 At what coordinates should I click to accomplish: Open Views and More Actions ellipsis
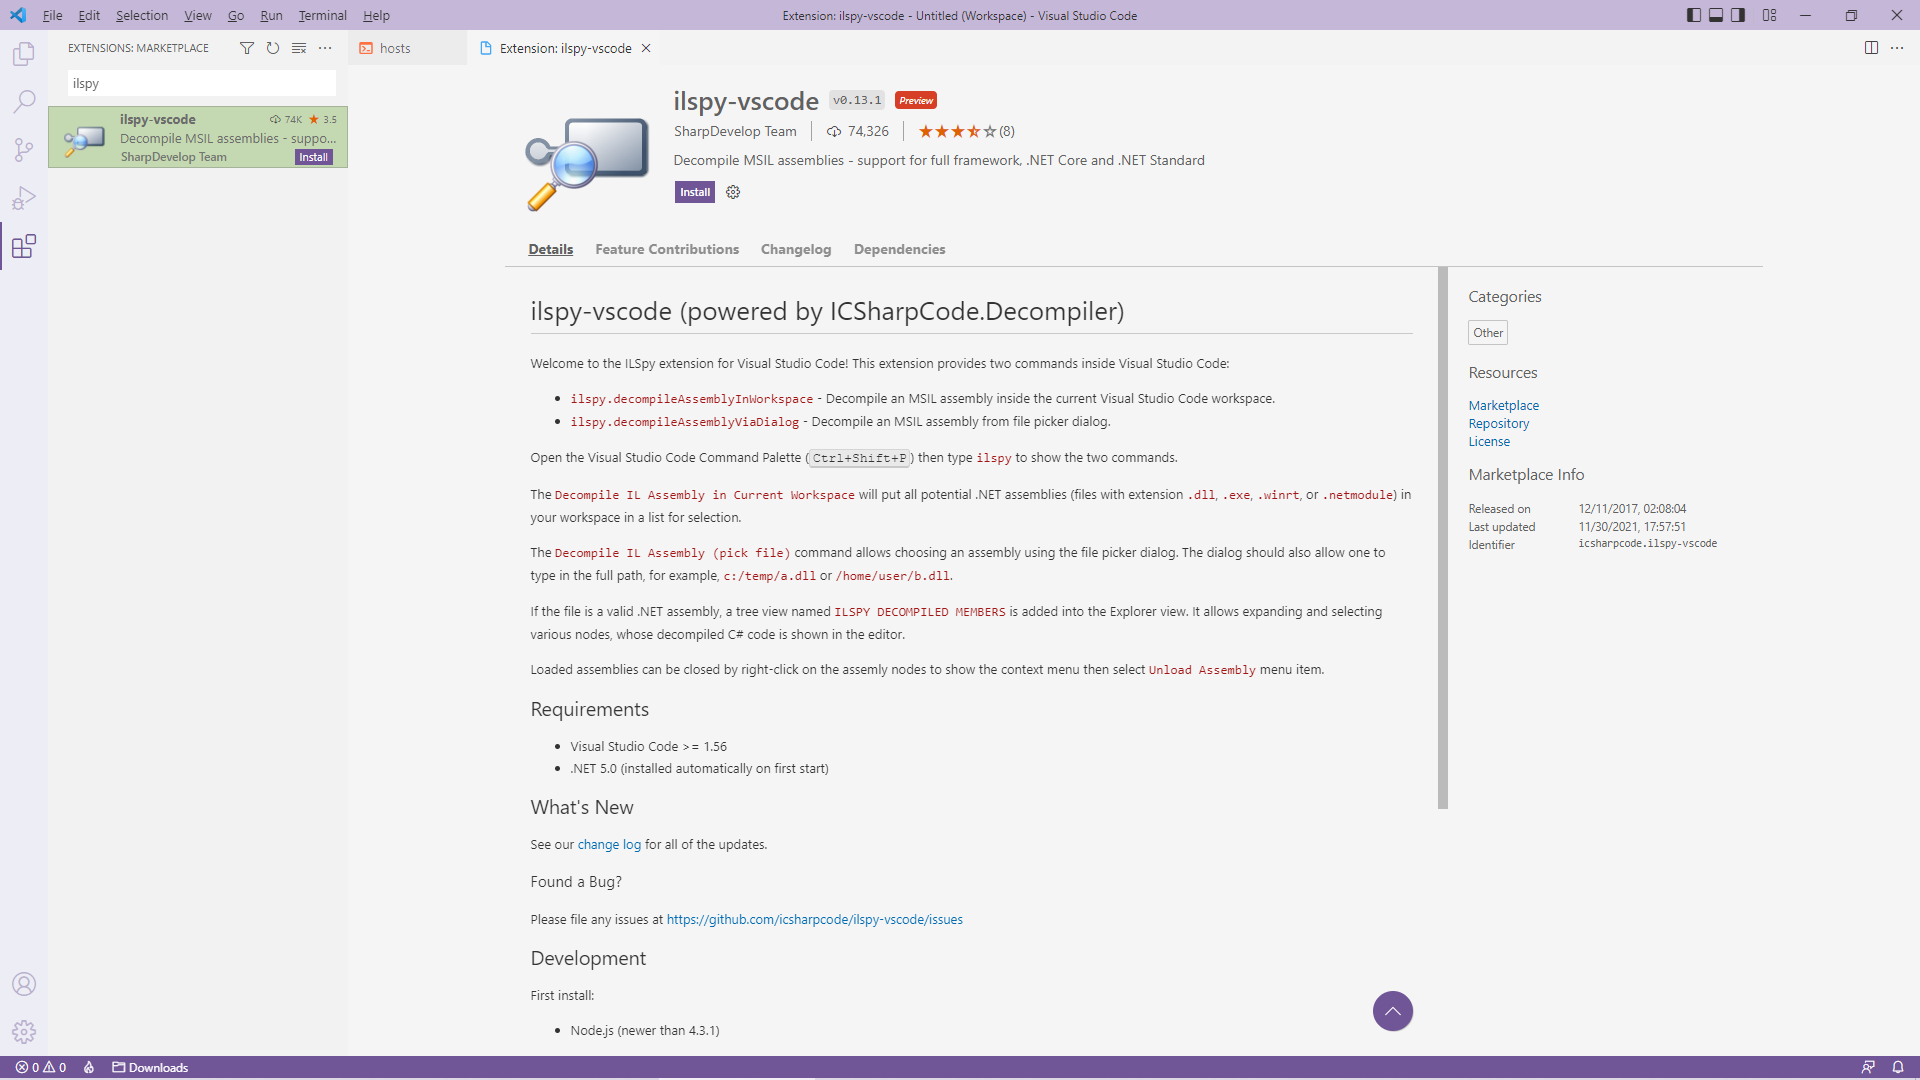pos(325,48)
